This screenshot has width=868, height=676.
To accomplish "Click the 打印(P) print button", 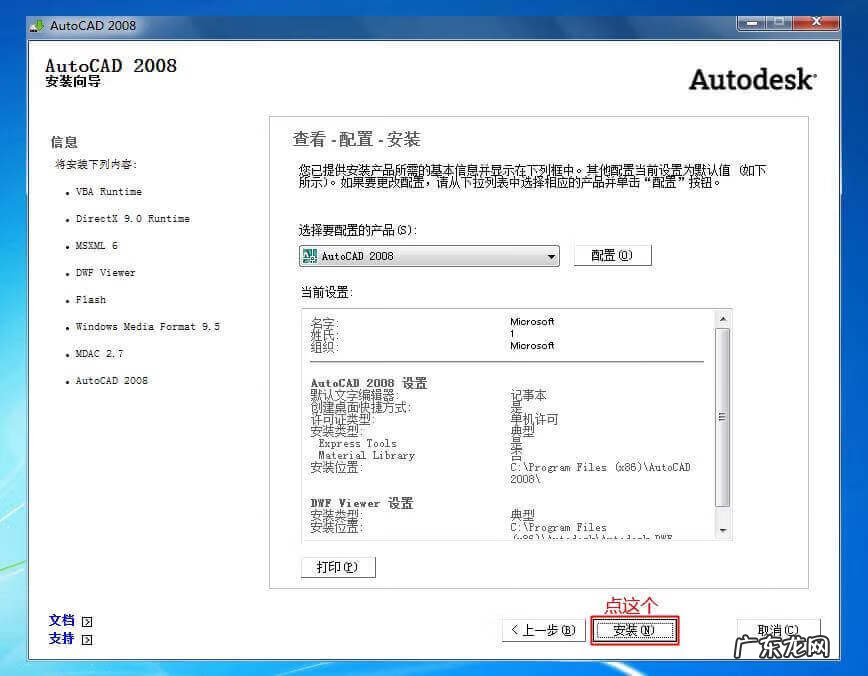I will tap(338, 567).
